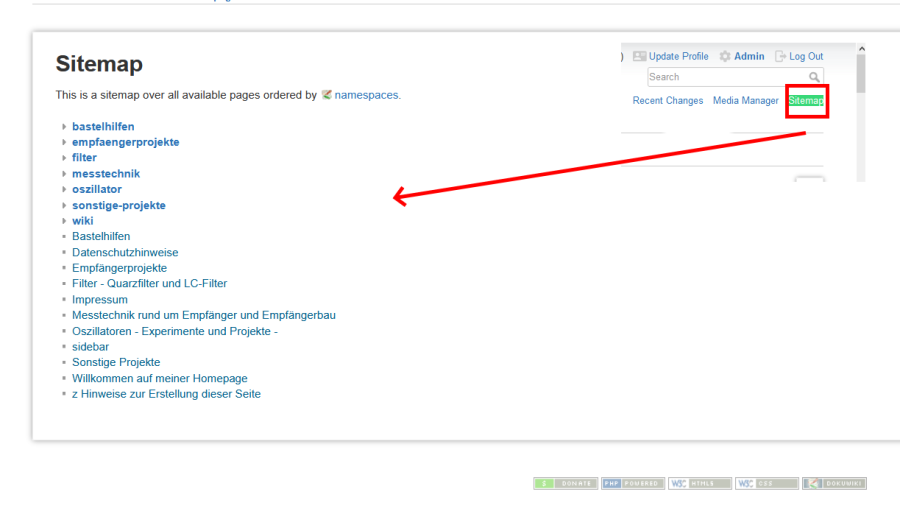The height and width of the screenshot is (514, 900).
Task: Click the DokuWiki badge in the footer
Action: coord(834,484)
